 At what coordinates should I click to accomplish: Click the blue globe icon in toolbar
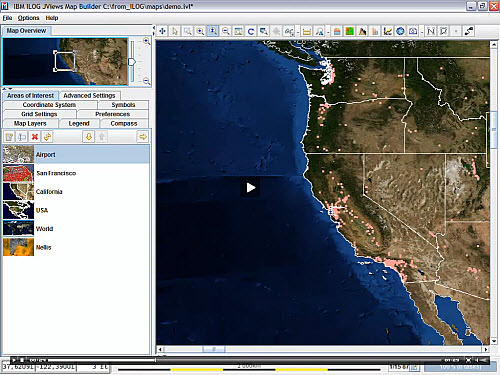pos(400,31)
